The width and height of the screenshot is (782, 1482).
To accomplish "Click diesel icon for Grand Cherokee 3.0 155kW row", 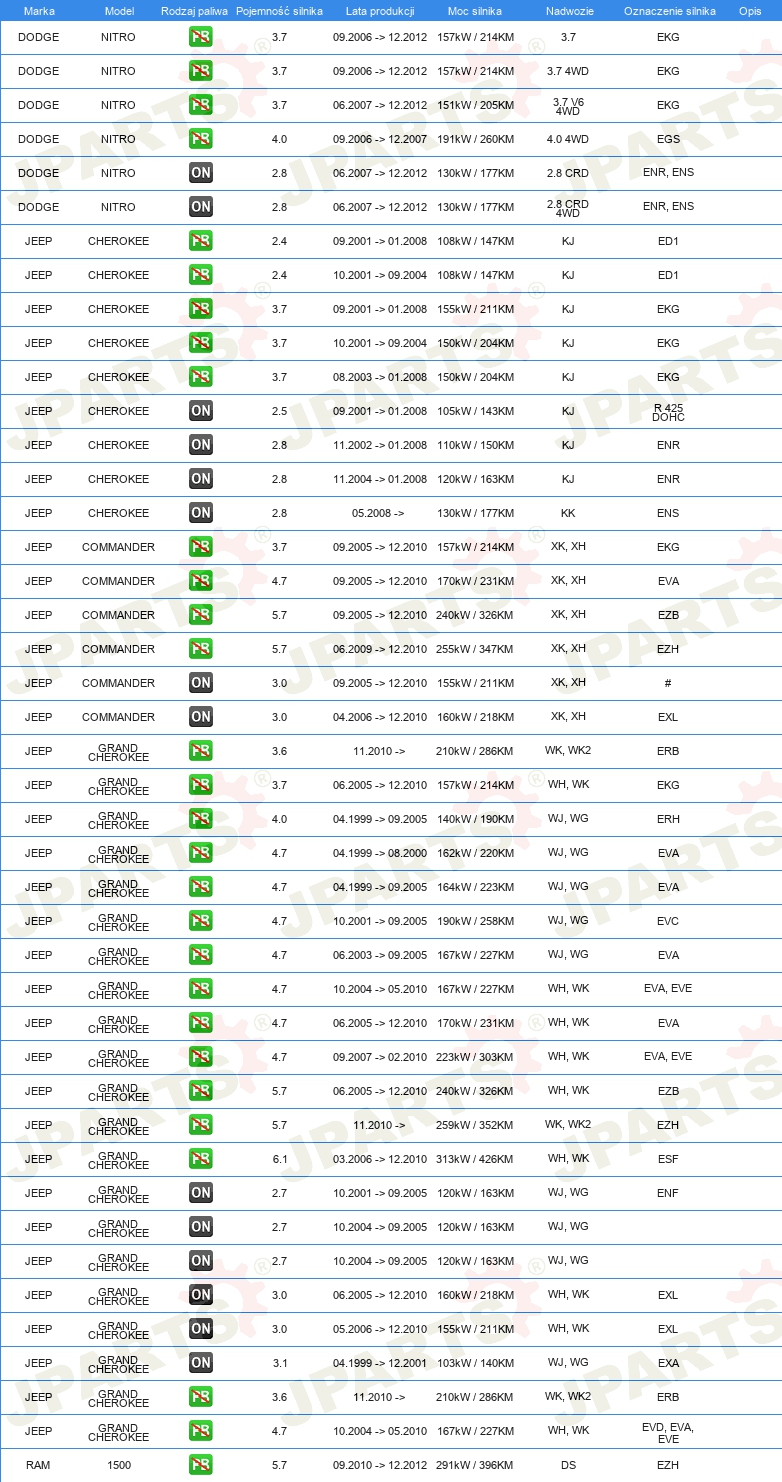I will click(201, 1329).
